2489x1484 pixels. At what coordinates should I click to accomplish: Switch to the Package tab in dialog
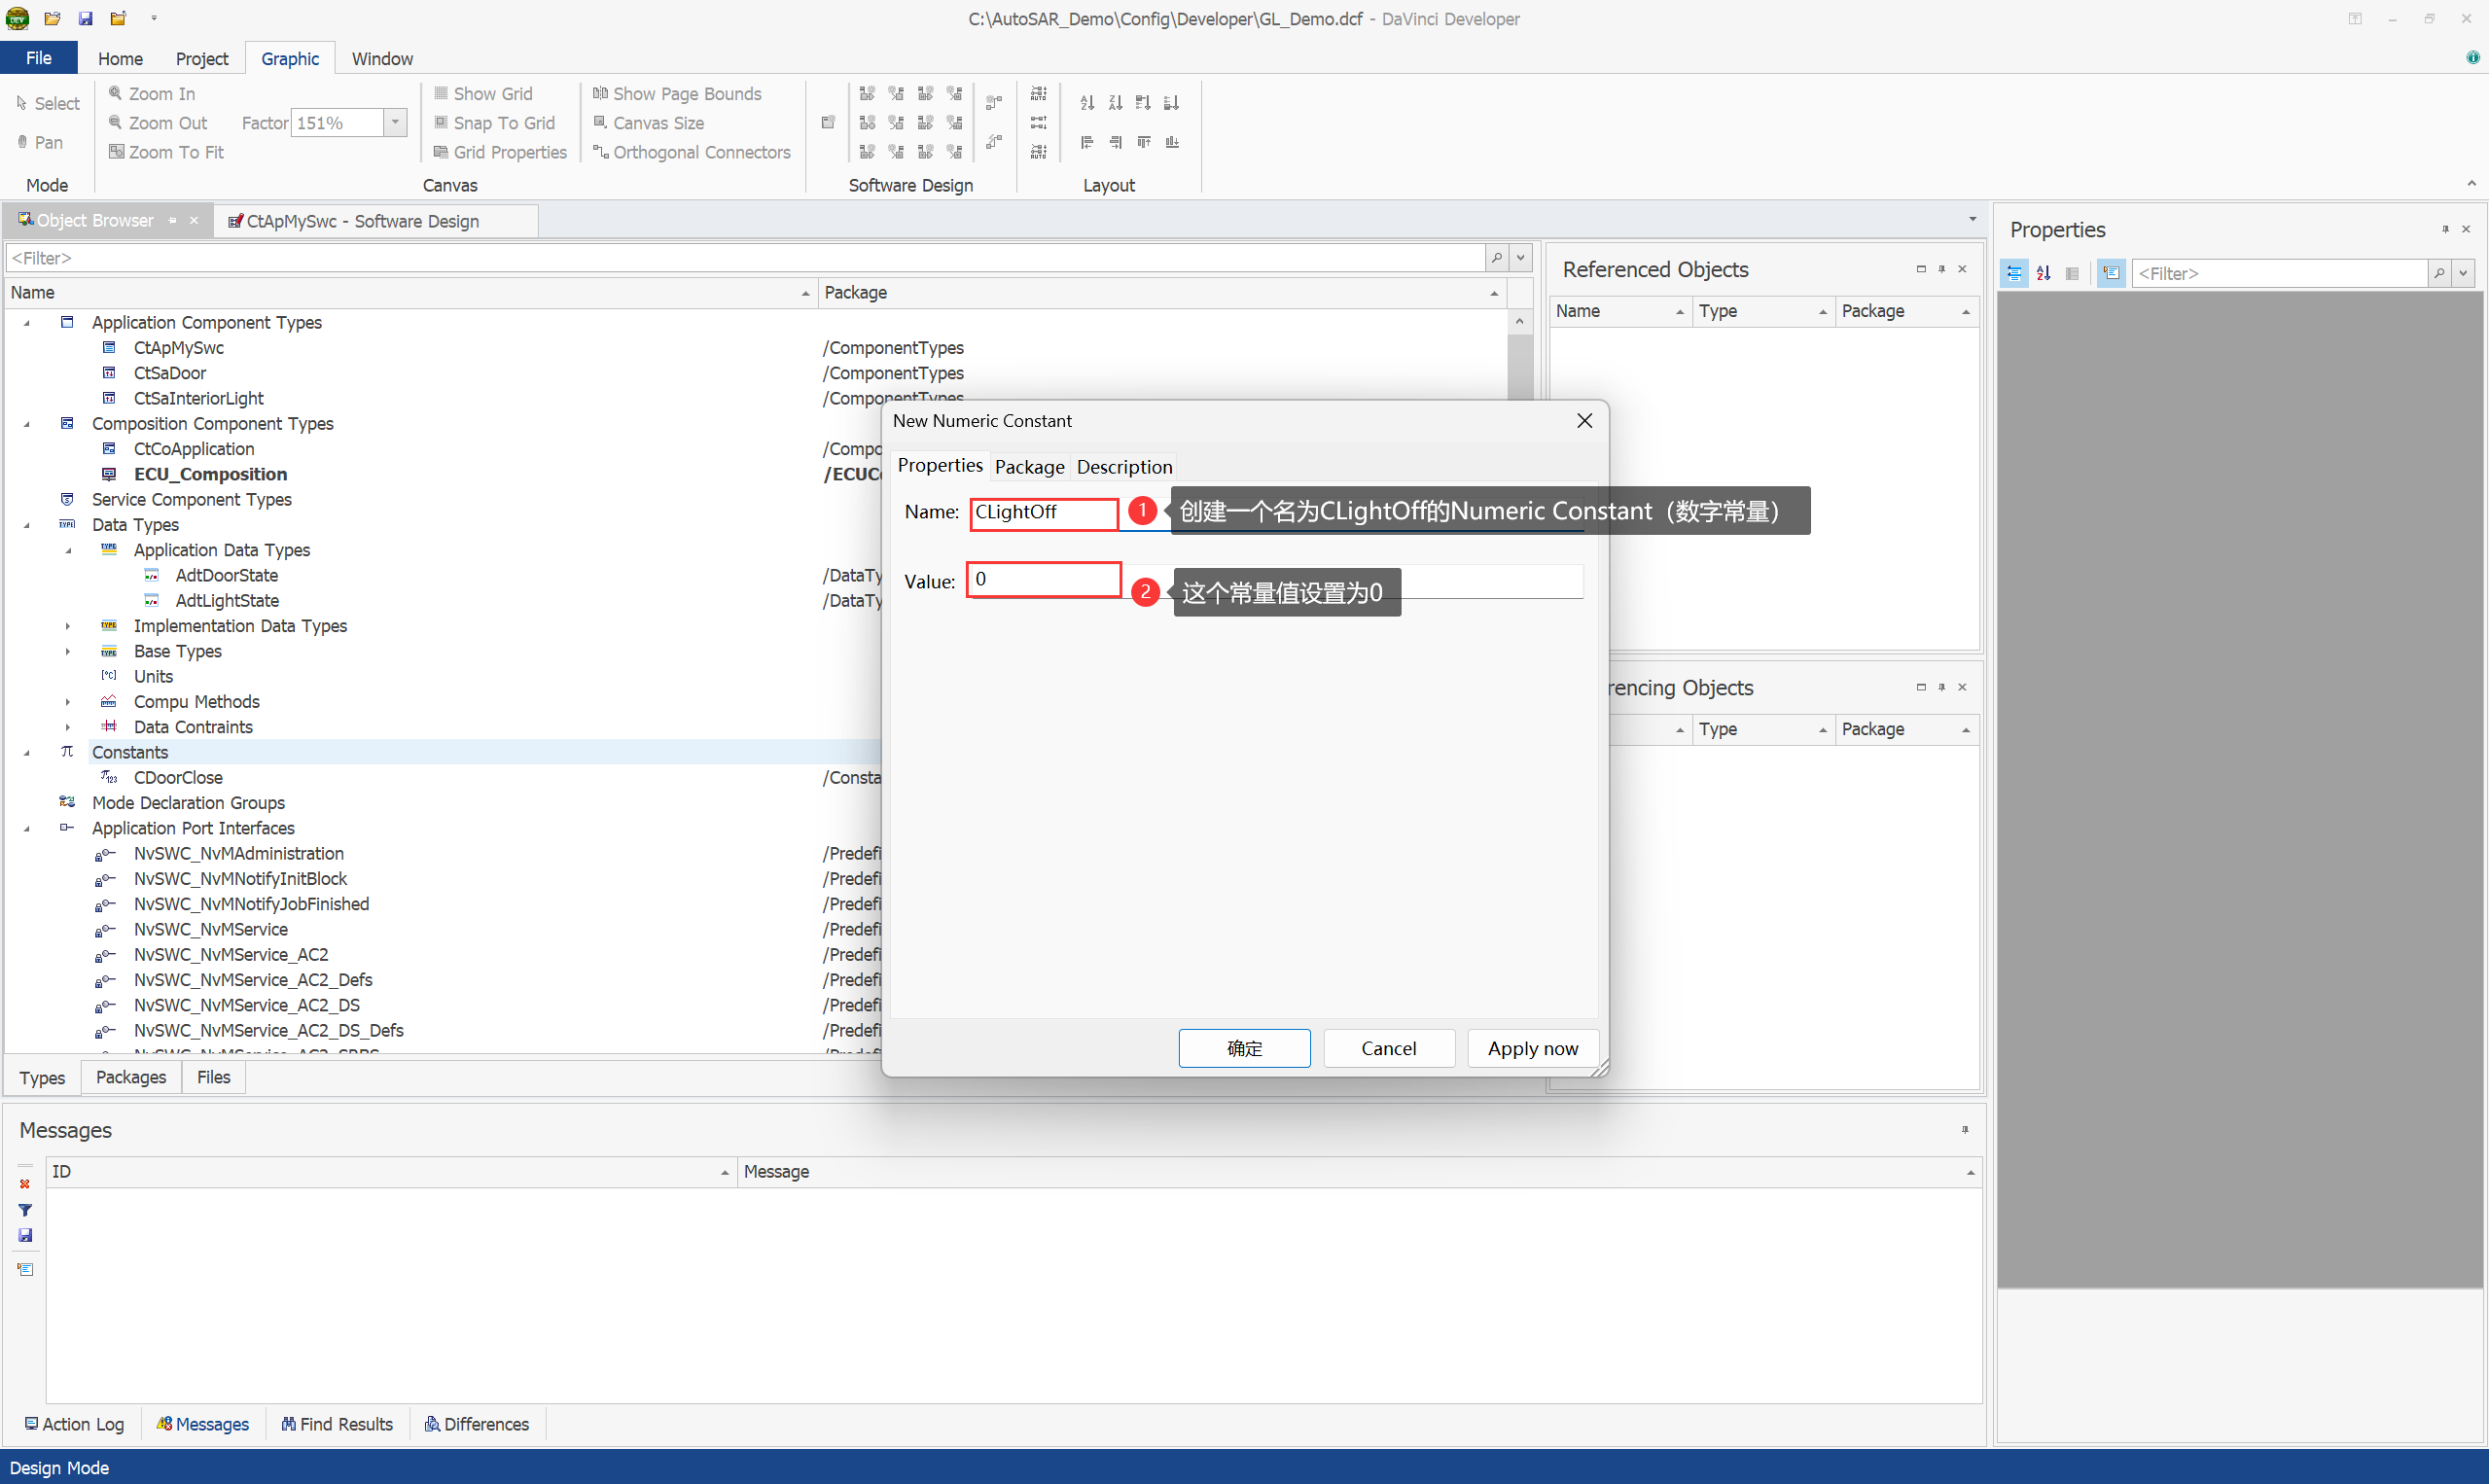[x=1029, y=467]
